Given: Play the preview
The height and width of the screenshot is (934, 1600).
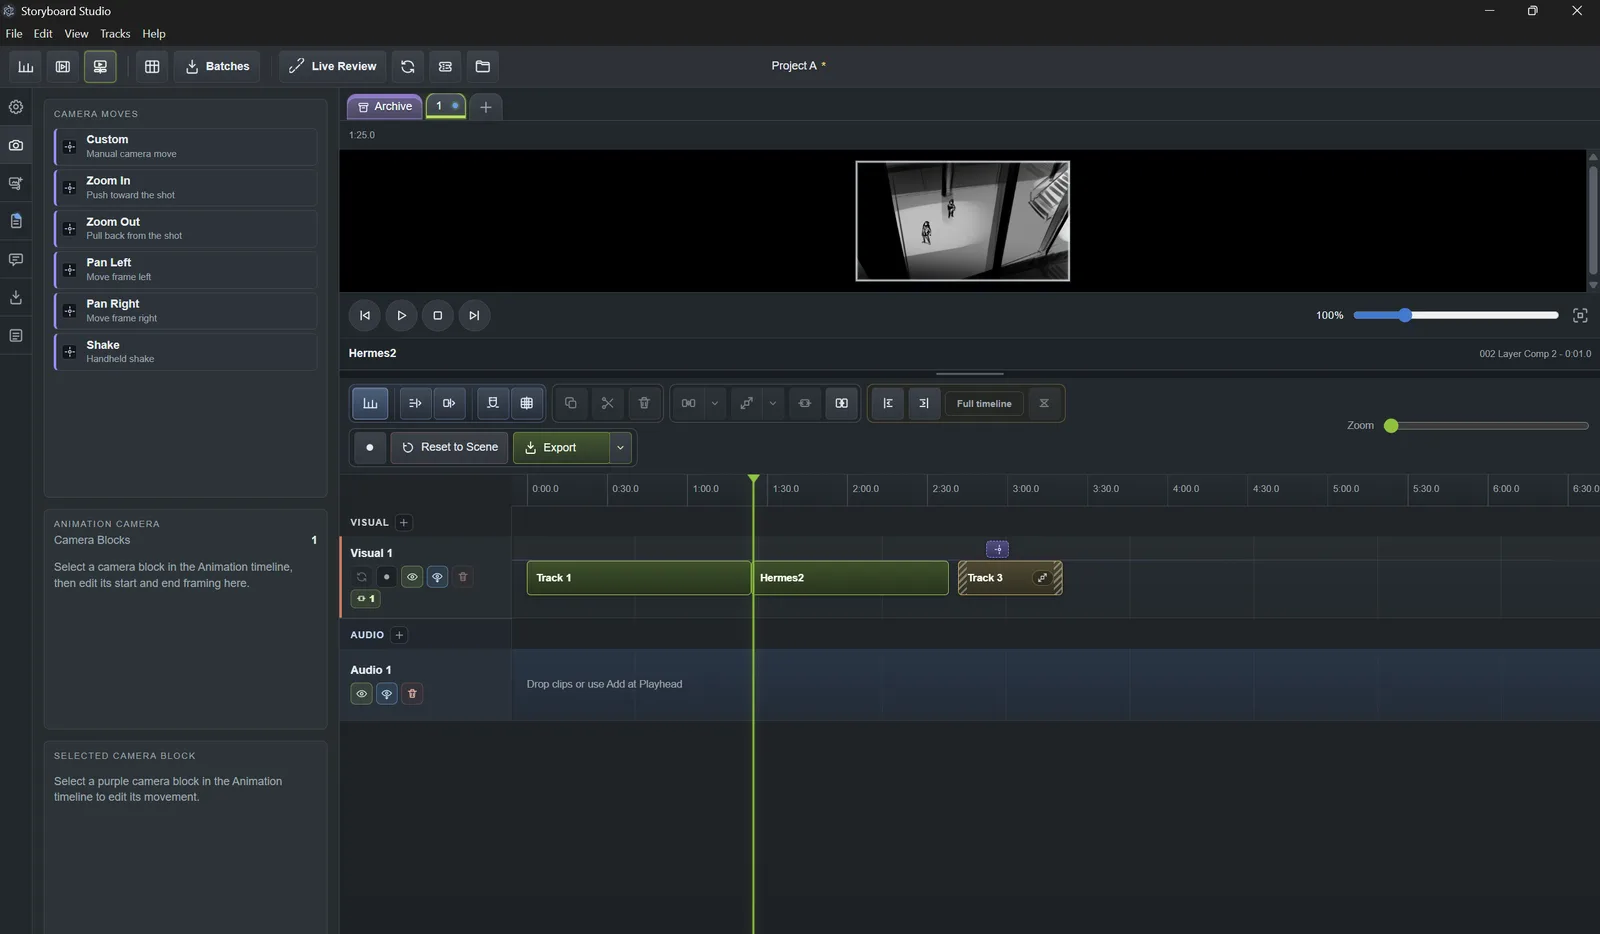Looking at the screenshot, I should (x=401, y=315).
